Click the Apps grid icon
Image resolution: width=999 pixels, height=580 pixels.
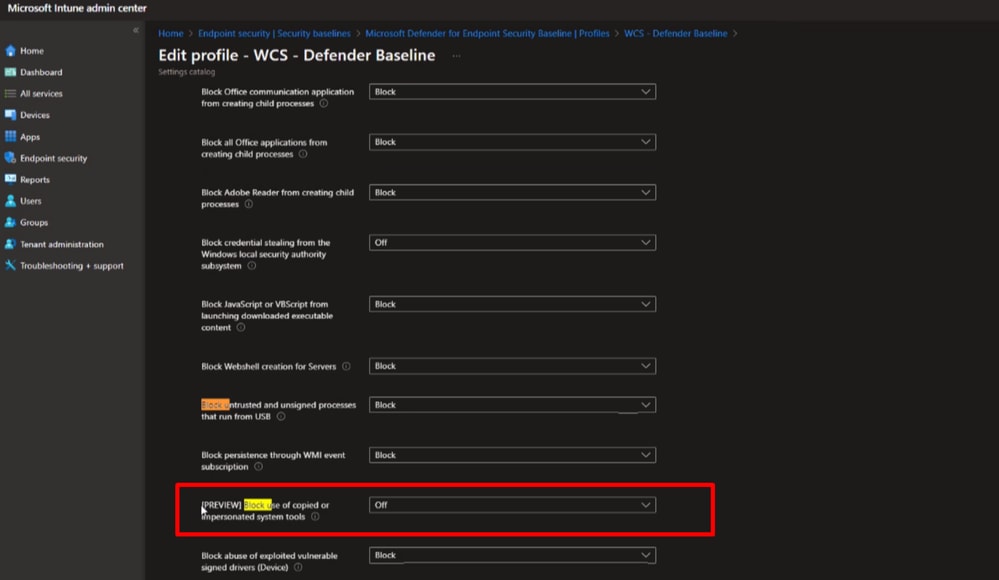[x=10, y=136]
